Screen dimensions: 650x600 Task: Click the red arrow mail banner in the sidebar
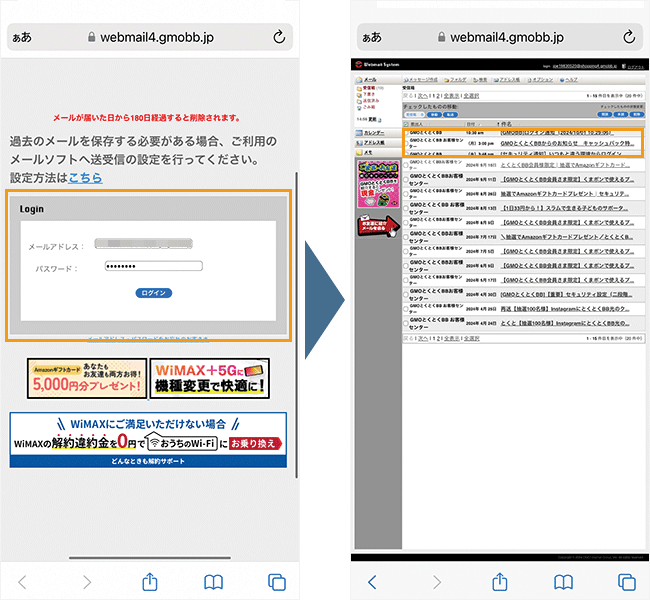point(378,226)
